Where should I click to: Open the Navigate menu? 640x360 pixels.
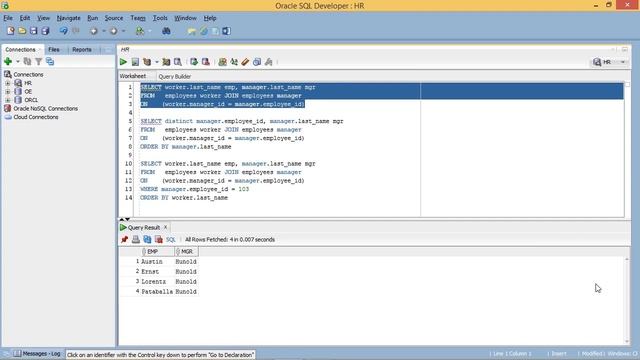(69, 18)
